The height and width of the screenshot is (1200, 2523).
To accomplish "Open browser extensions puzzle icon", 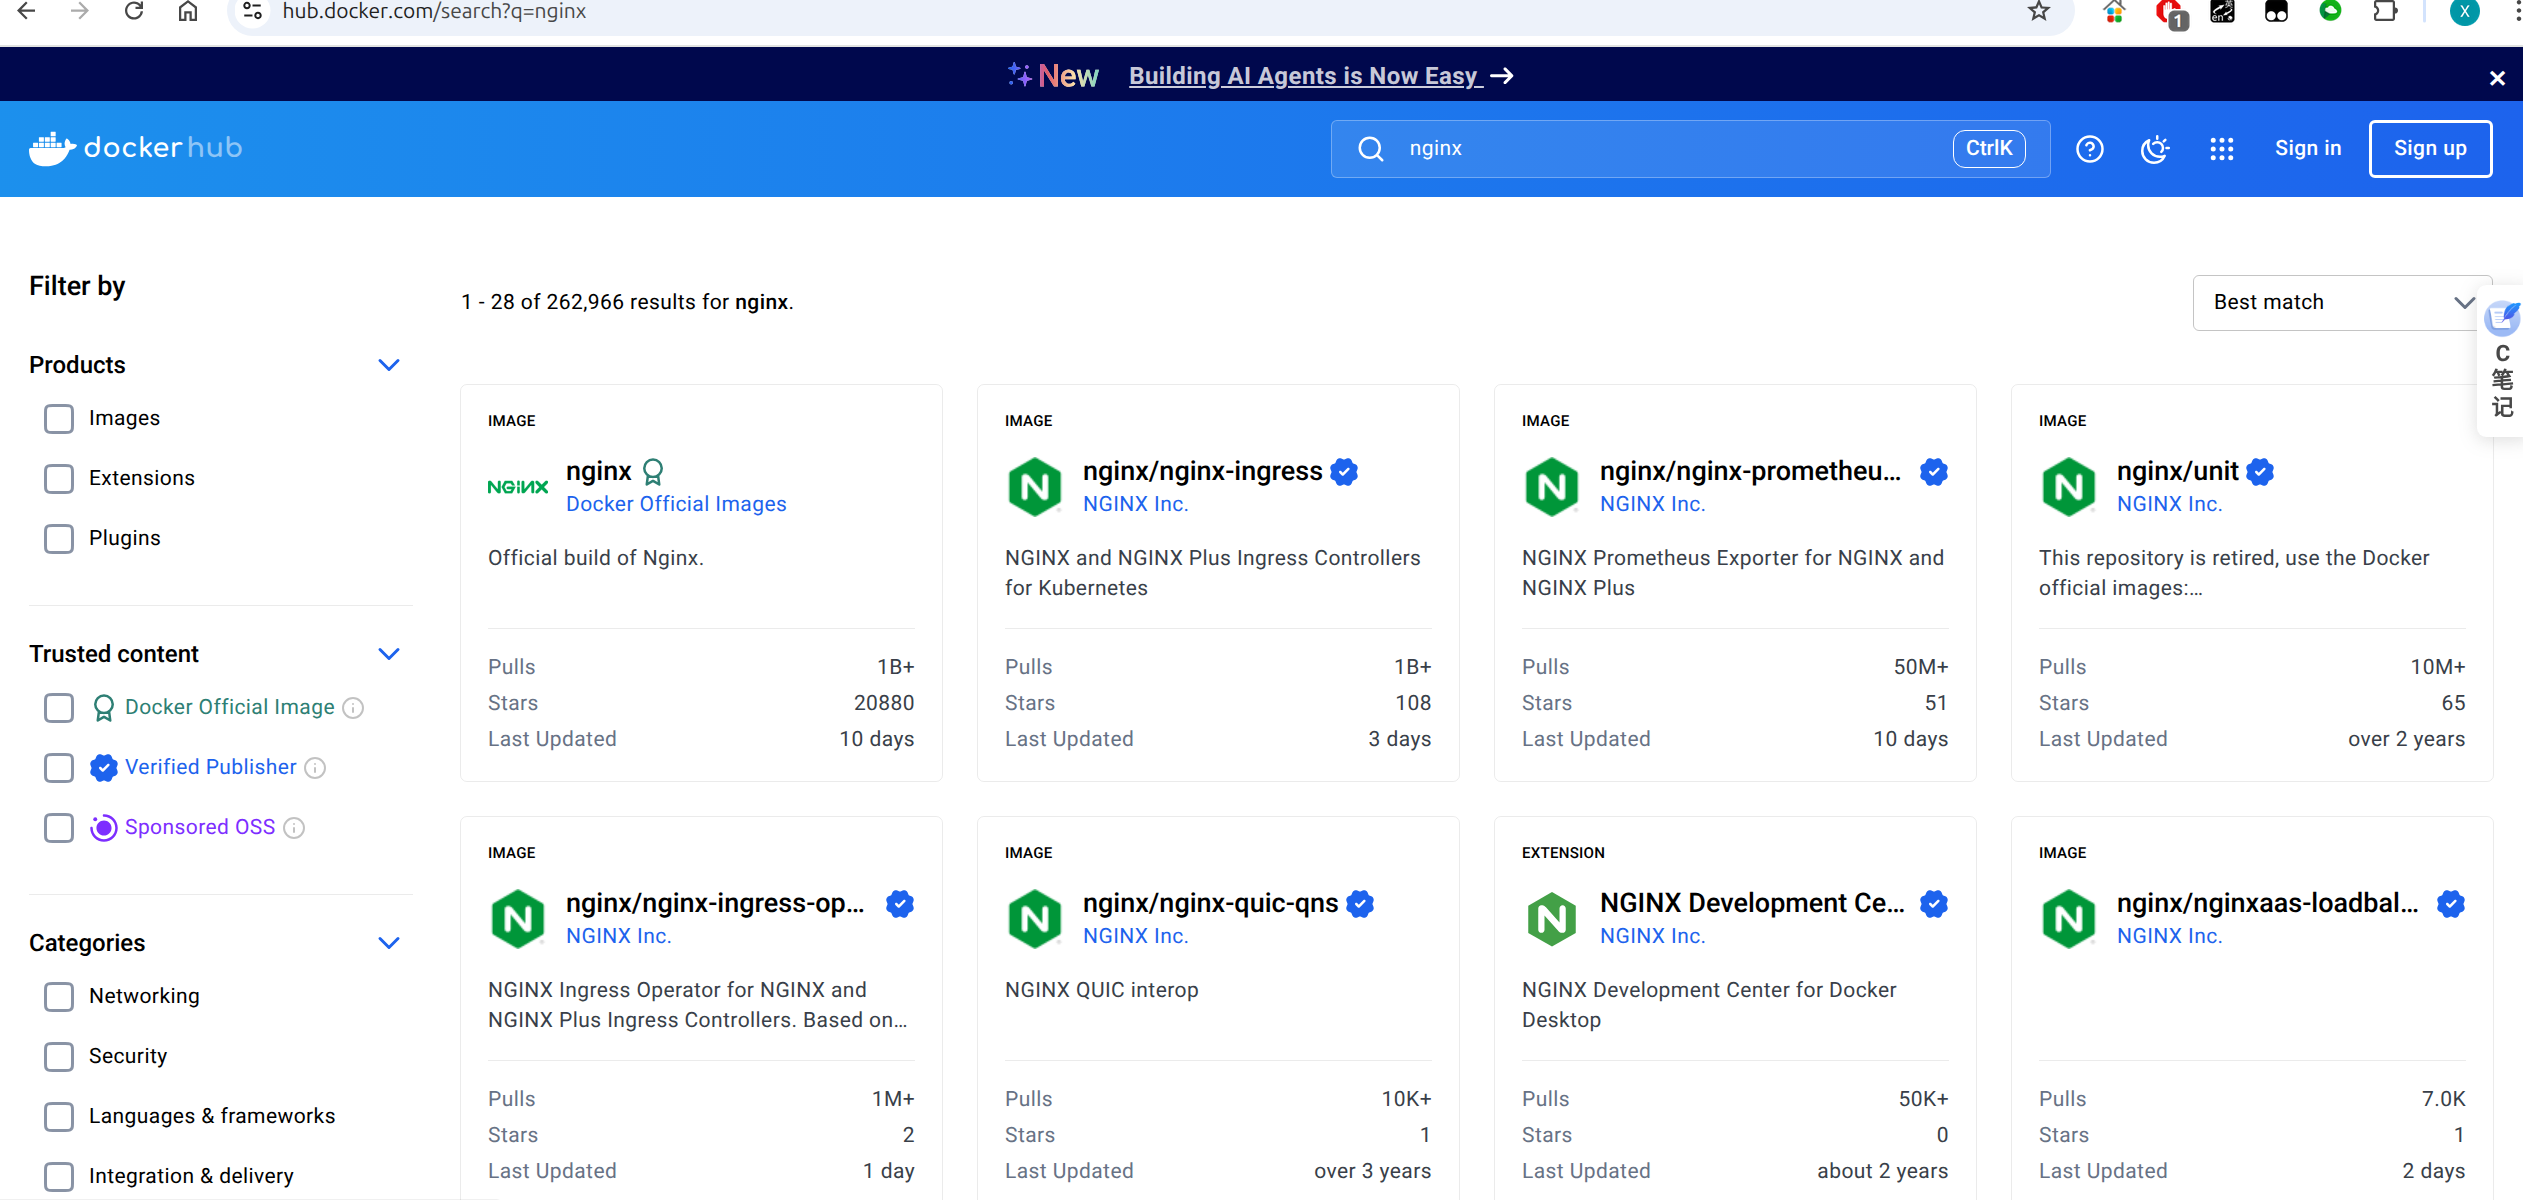I will [2385, 12].
